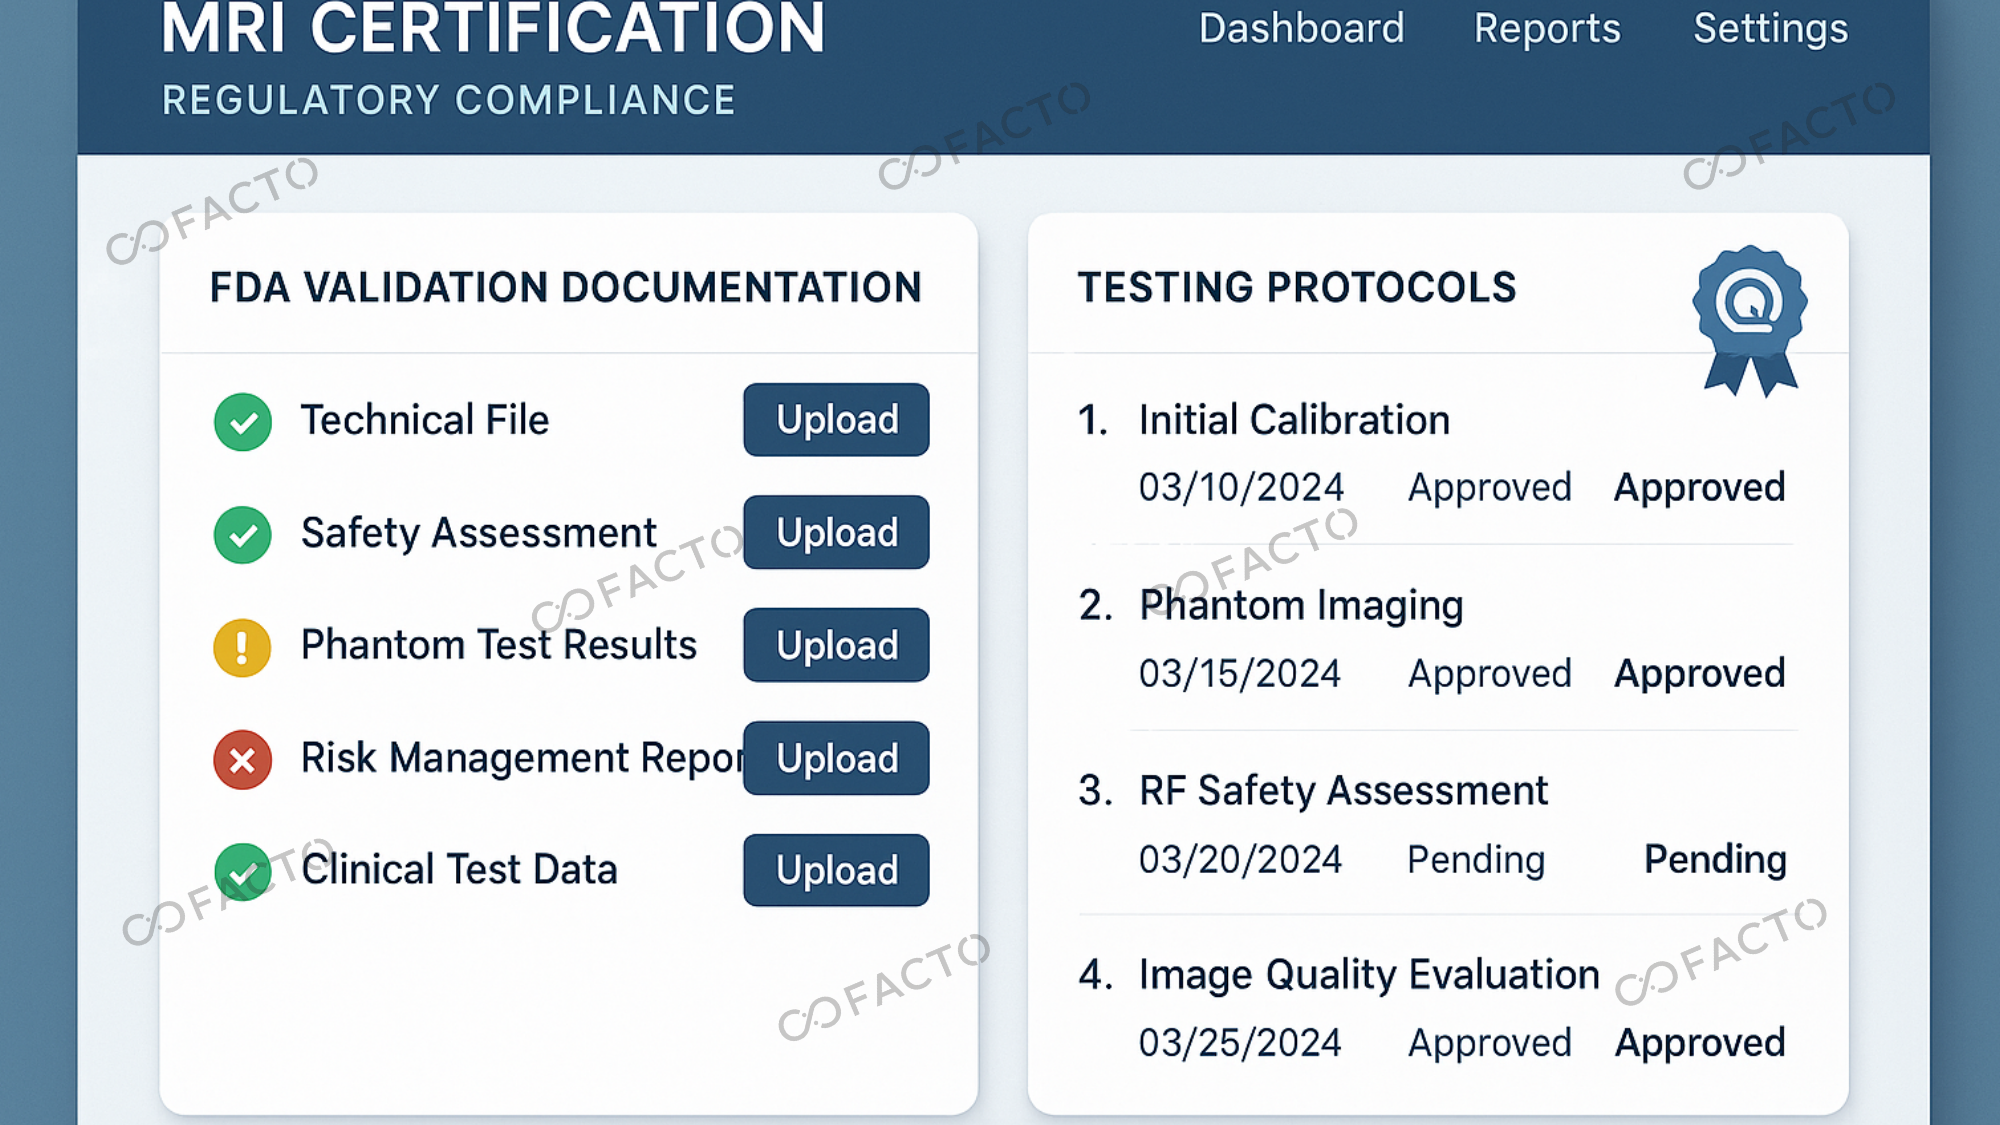
Task: Click bold Pending status for RF Safety
Action: pyautogui.click(x=1714, y=860)
